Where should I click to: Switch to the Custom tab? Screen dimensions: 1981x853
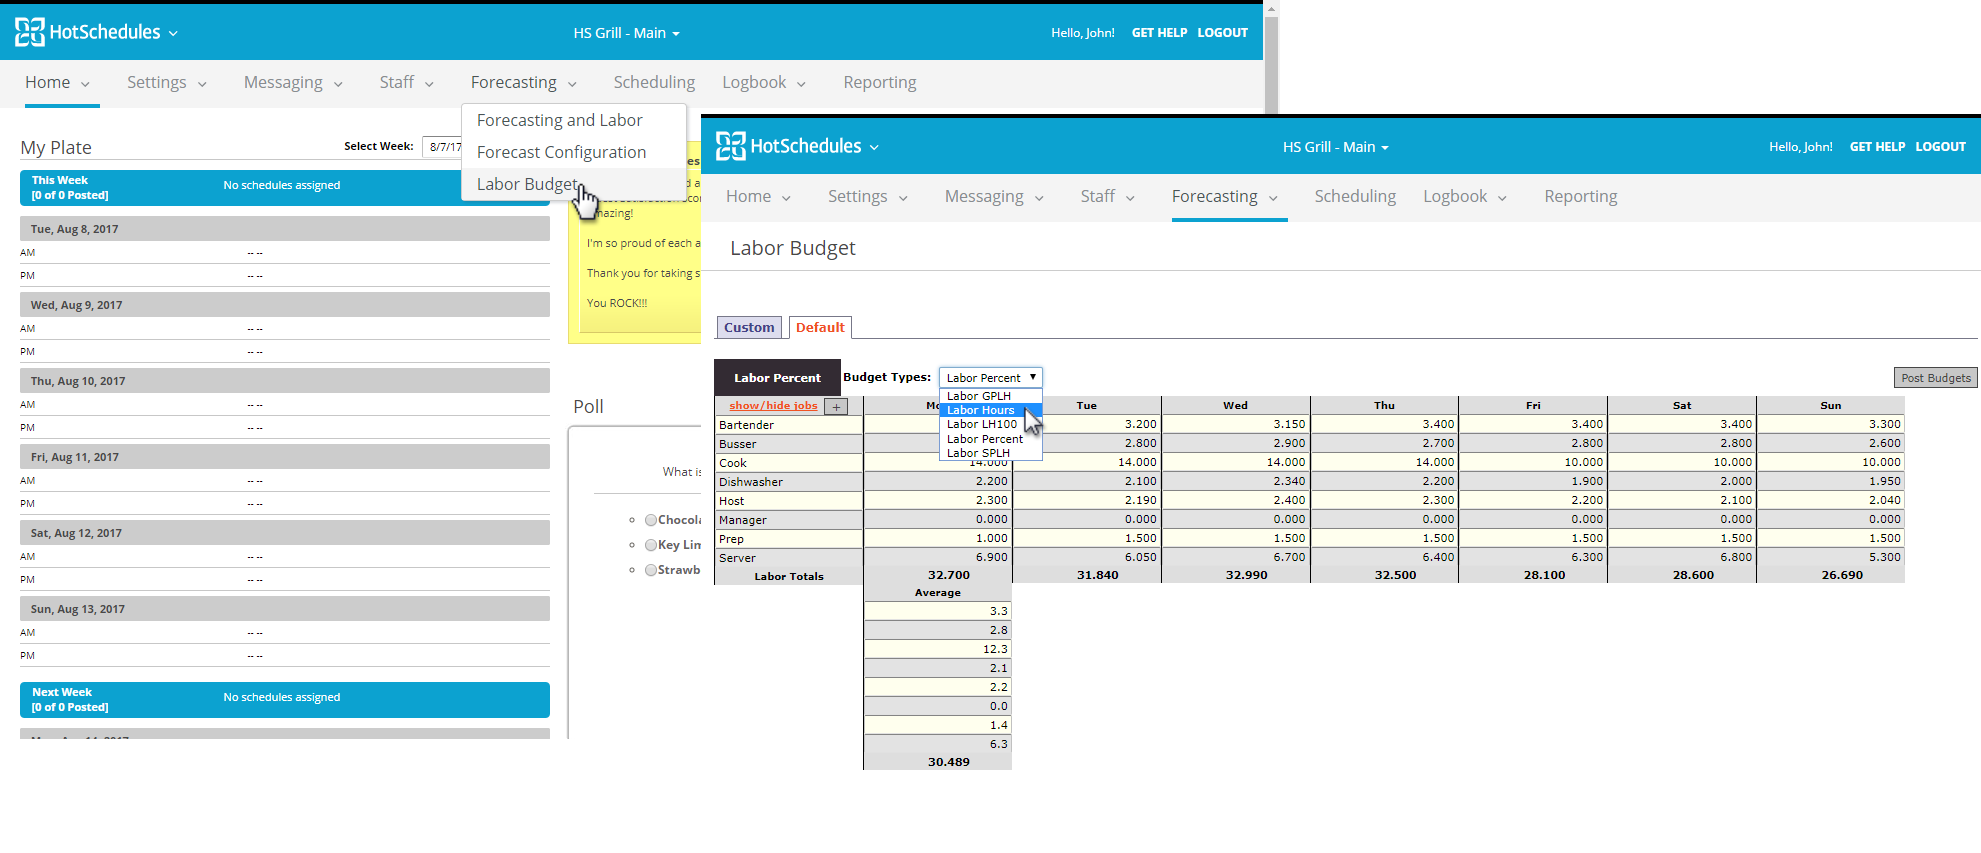coord(749,327)
